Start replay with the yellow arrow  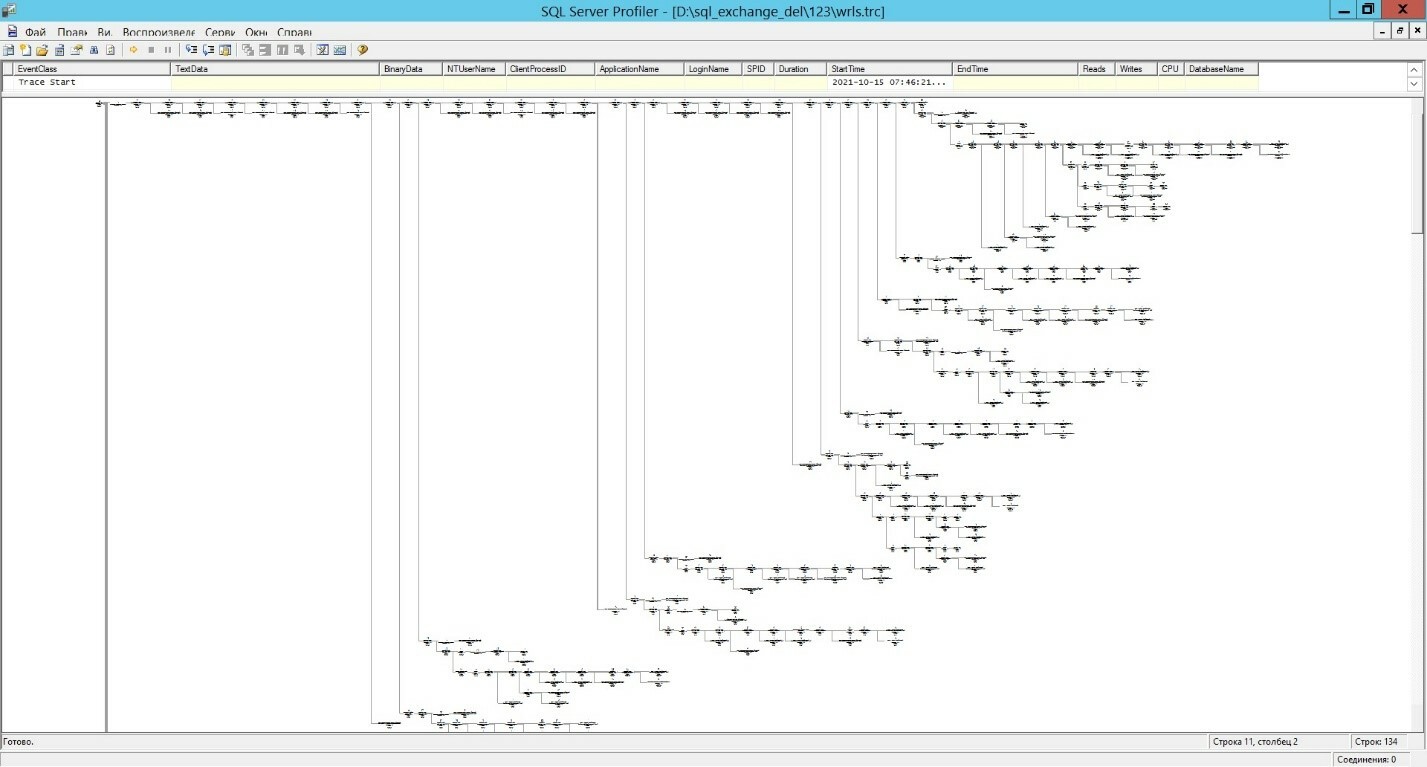point(134,50)
